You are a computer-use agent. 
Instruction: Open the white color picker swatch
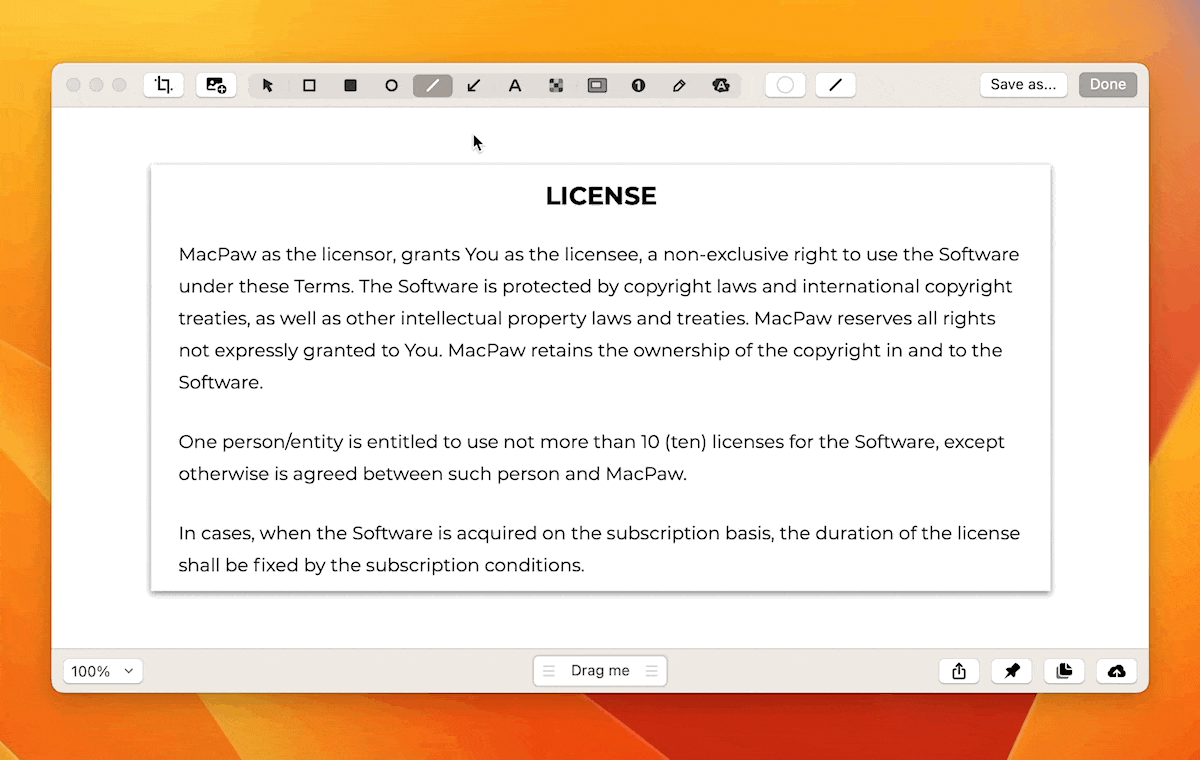click(x=786, y=85)
